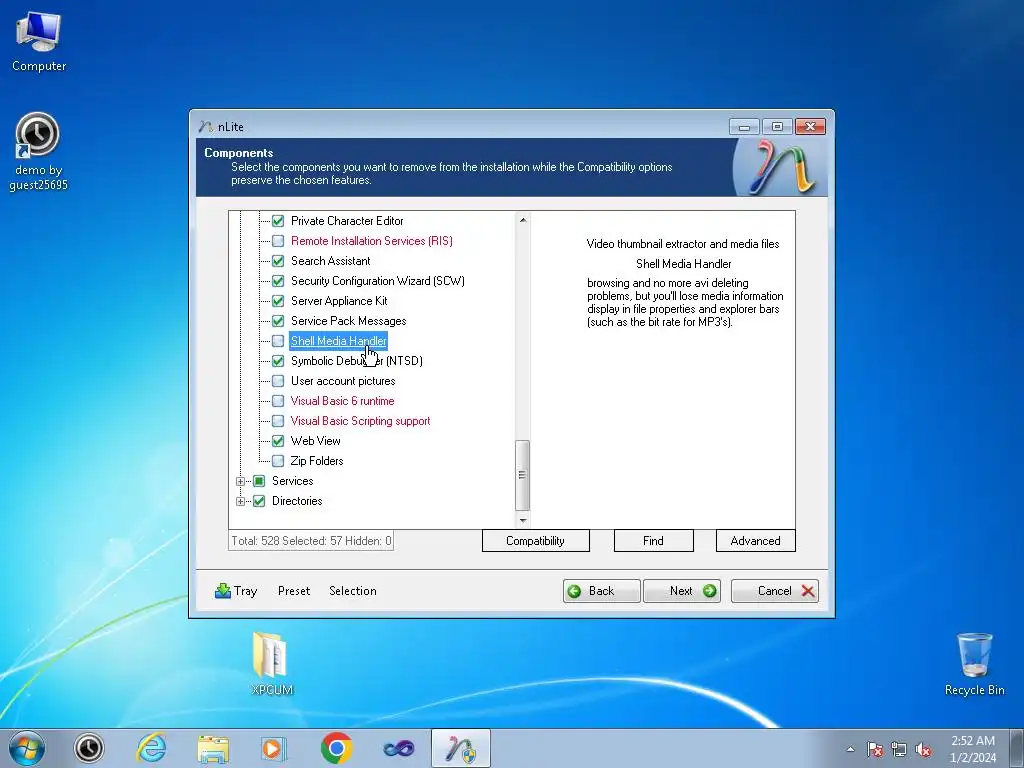The image size is (1024, 768).
Task: Launch Google Chrome from taskbar
Action: click(x=336, y=748)
